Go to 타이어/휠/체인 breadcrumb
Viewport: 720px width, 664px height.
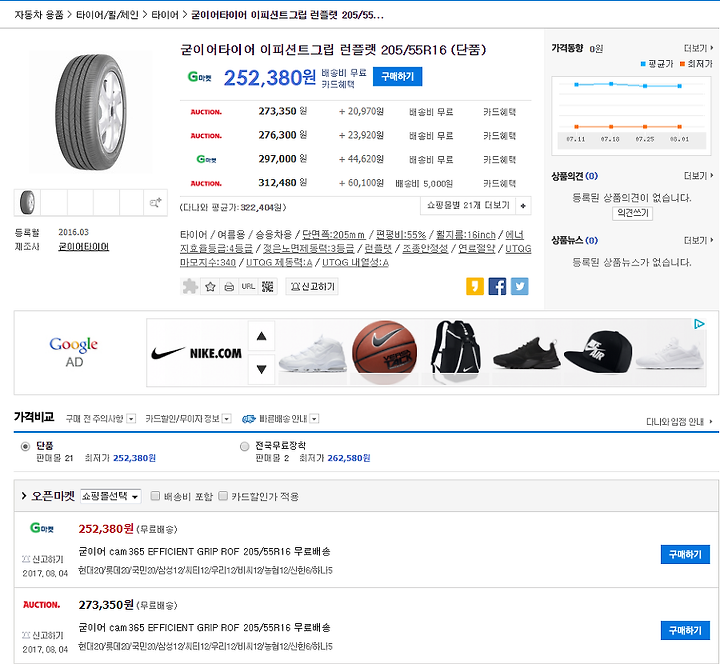(107, 15)
